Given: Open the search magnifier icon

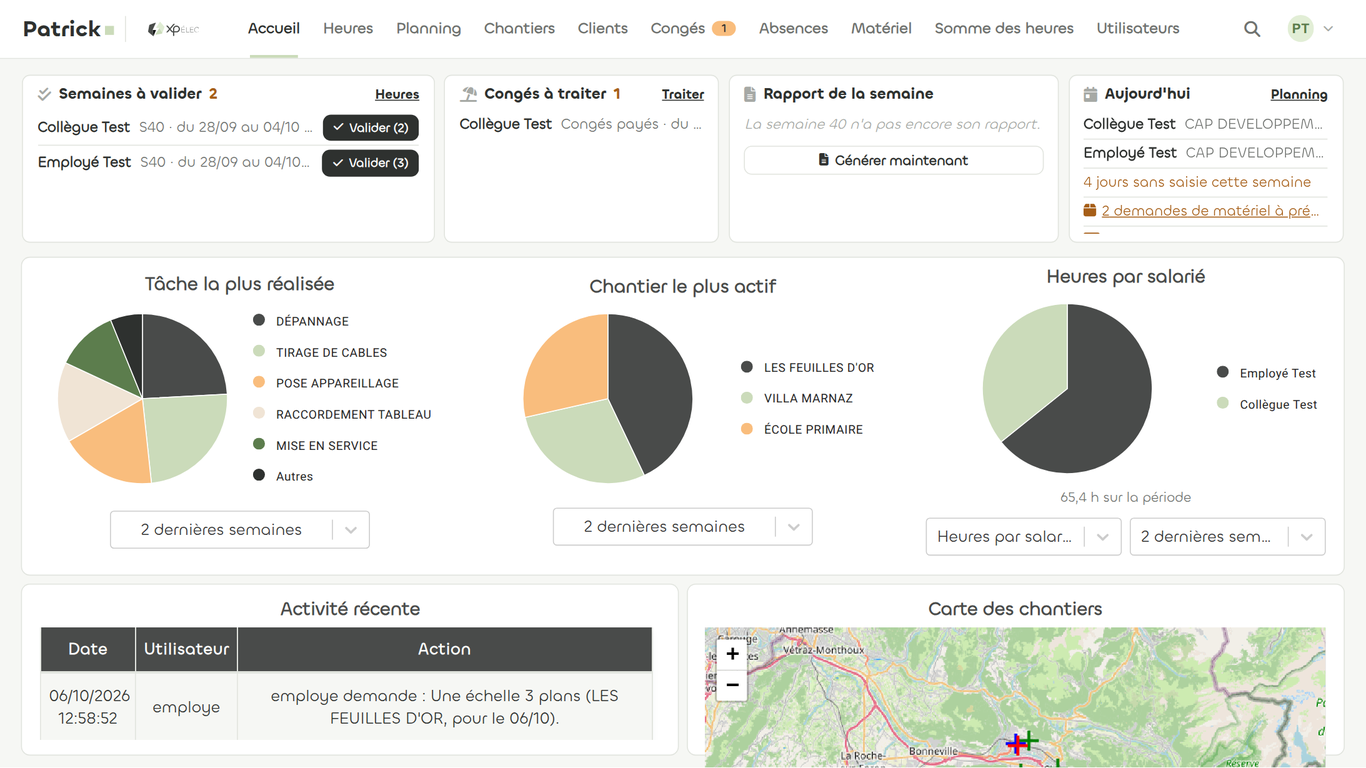Looking at the screenshot, I should click(1251, 29).
